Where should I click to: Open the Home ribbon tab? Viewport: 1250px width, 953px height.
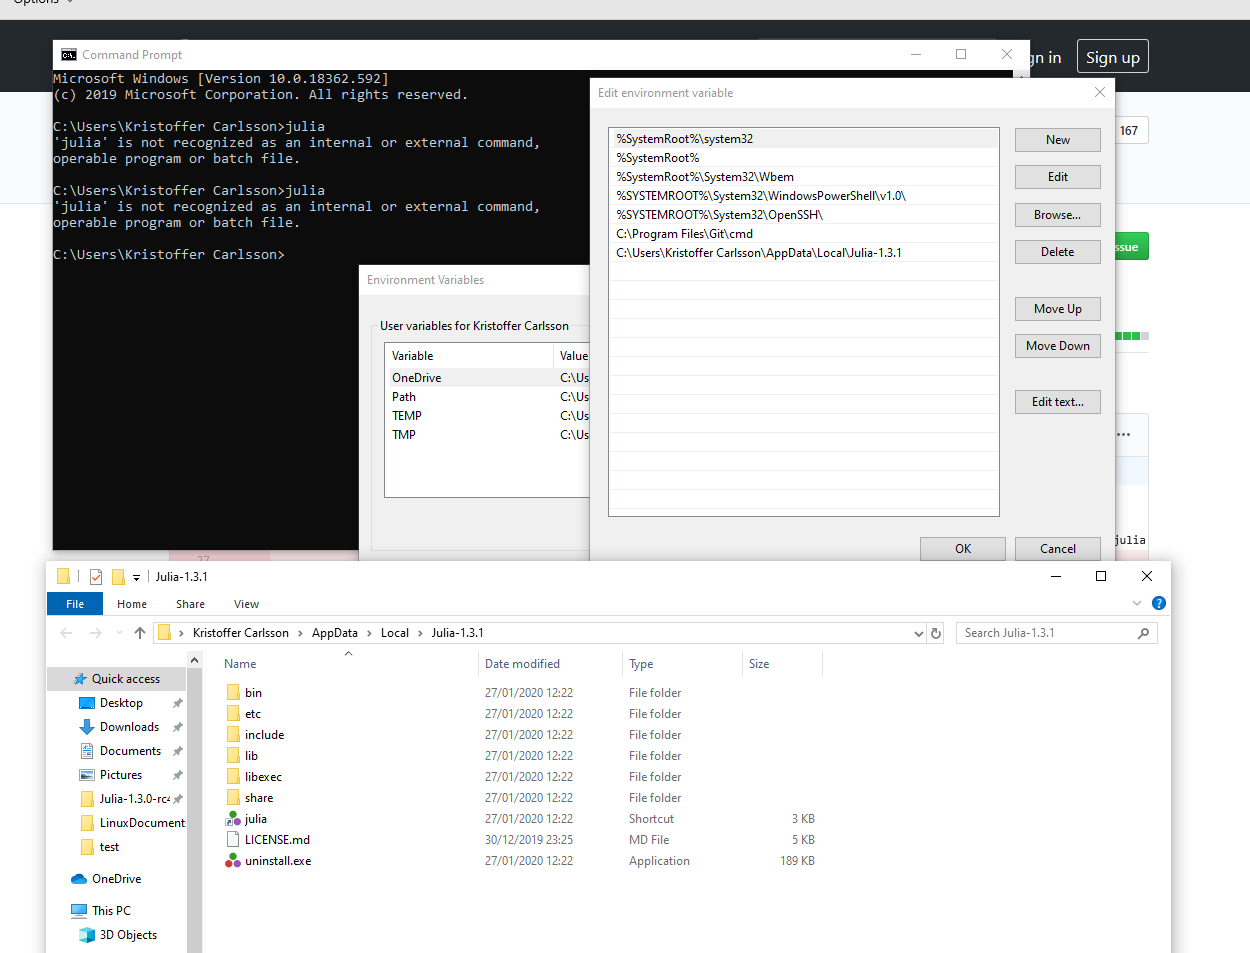pos(132,604)
